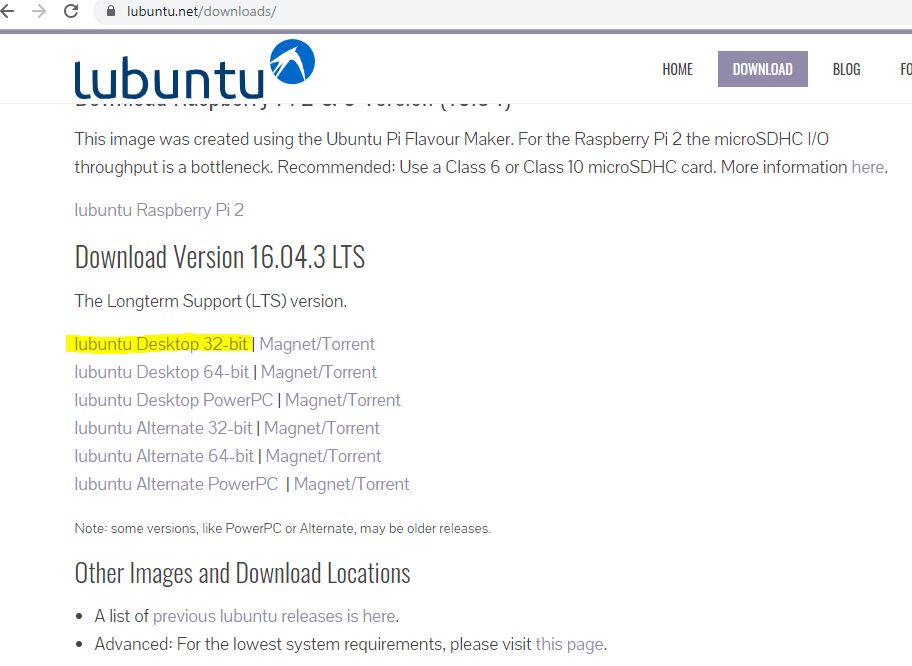The height and width of the screenshot is (666, 912).
Task: Reload the page with the refresh icon
Action: coord(71,11)
